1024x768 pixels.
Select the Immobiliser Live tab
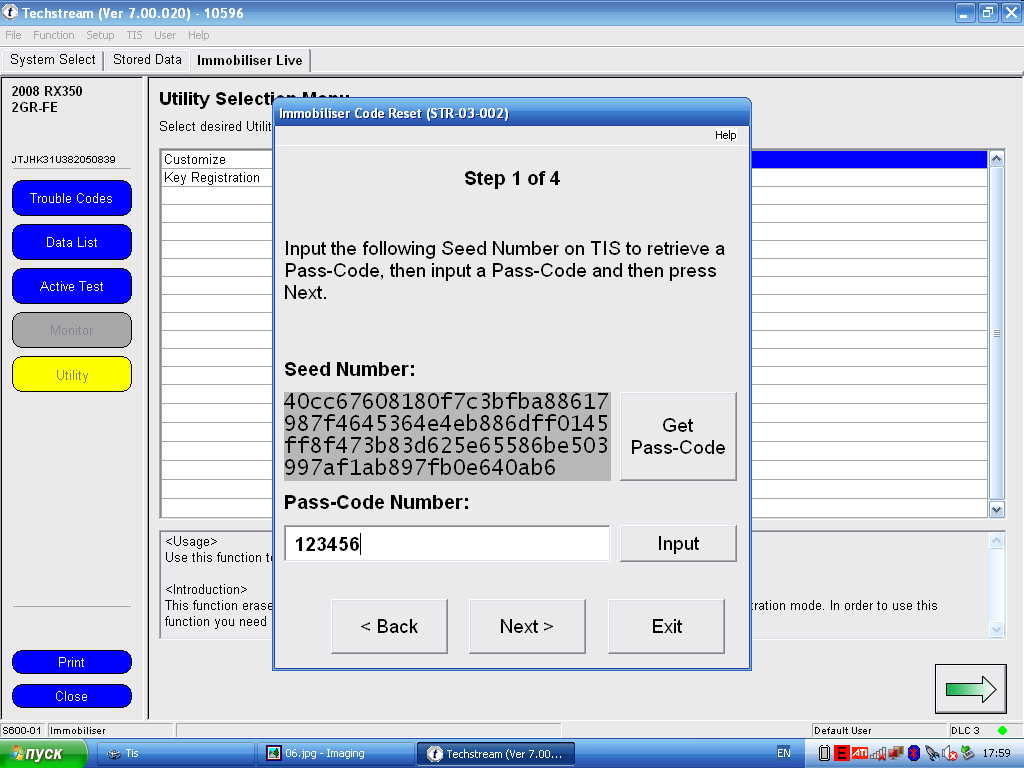pyautogui.click(x=249, y=60)
